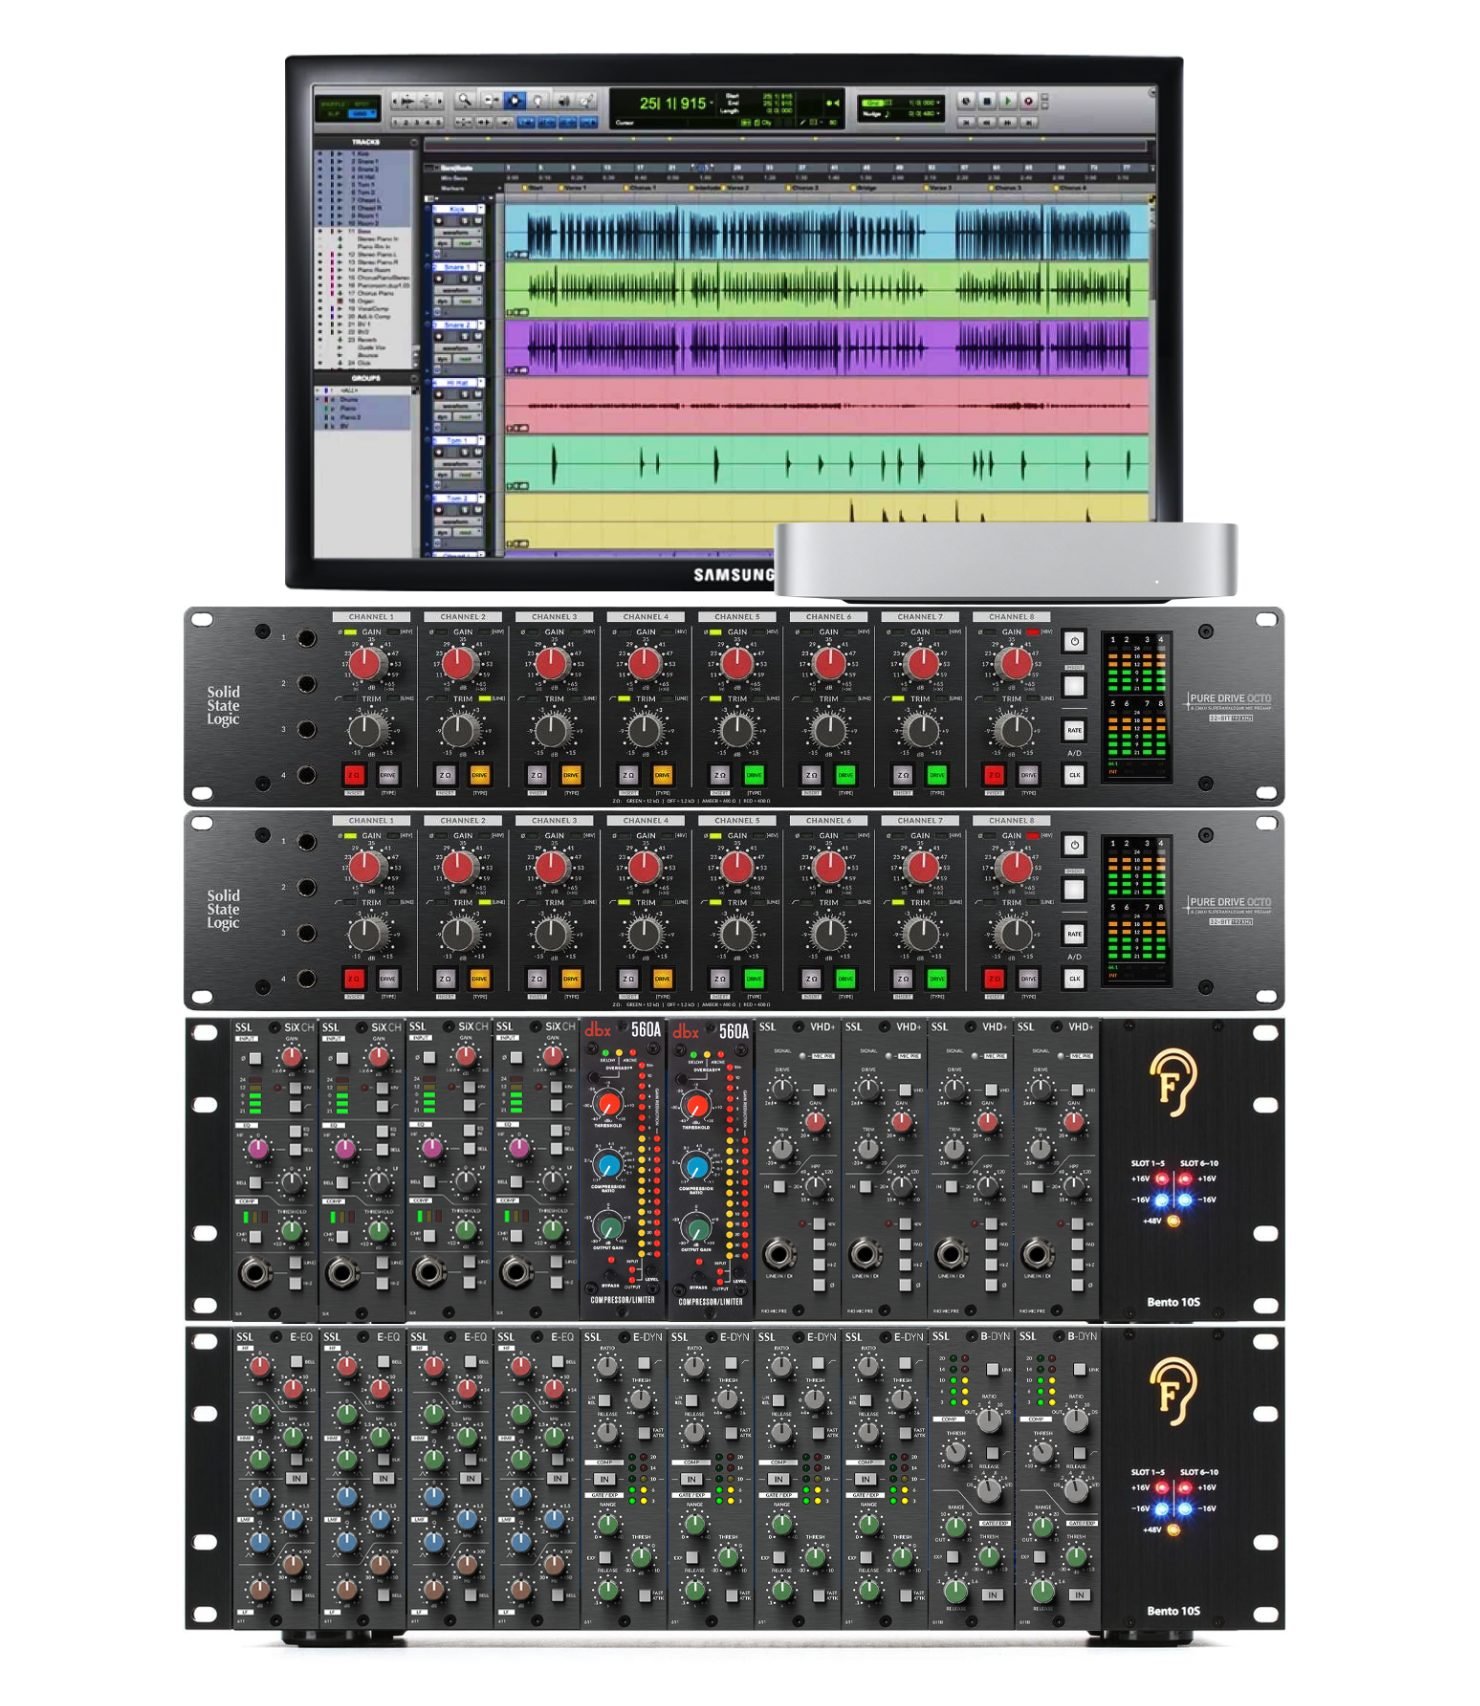Click Channel 8 Z Ω on lower Pure Drive Octo
The width and height of the screenshot is (1480, 1706).
tap(994, 979)
